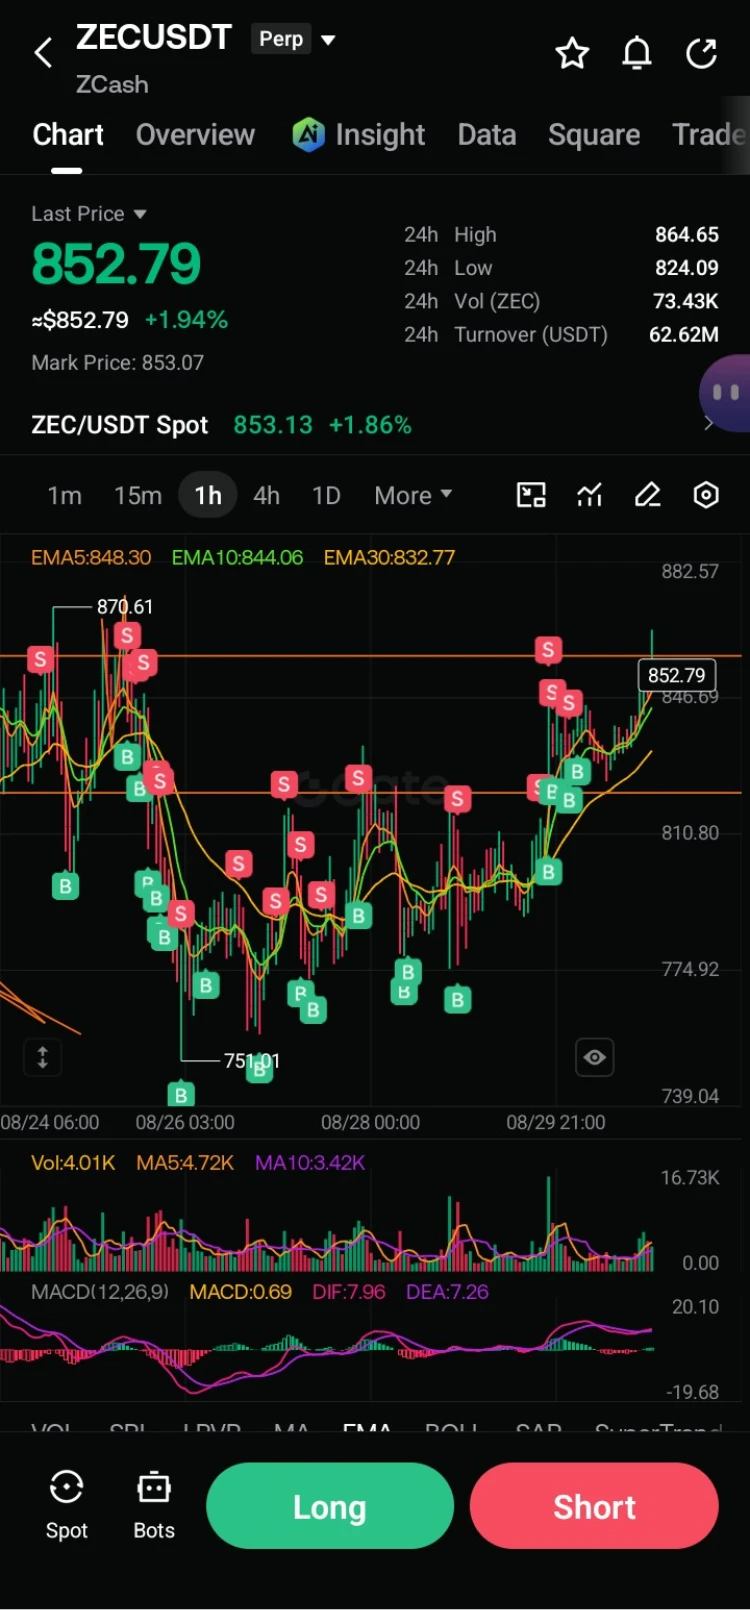Open Spot trading from the bottom bar
The width and height of the screenshot is (750, 1610).
66,1505
